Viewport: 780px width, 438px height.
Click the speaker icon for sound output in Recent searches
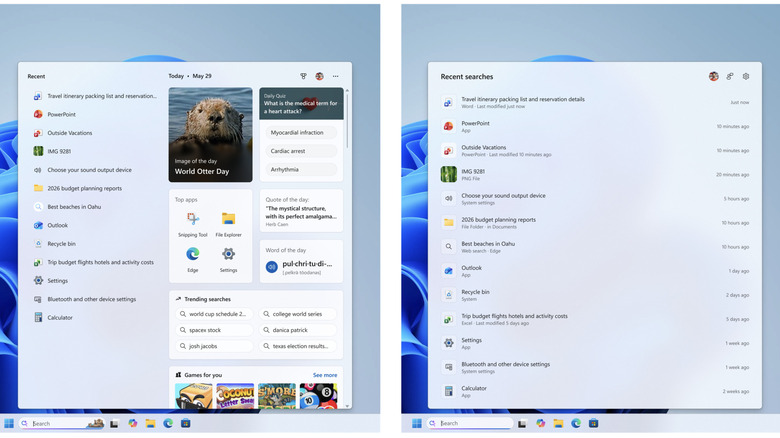pos(448,199)
